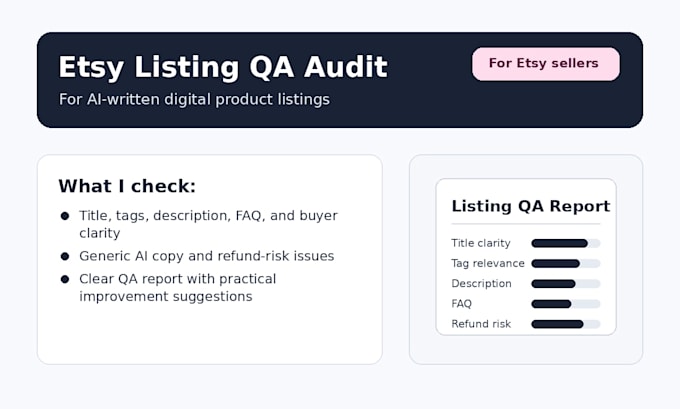Image resolution: width=680 pixels, height=409 pixels.
Task: Click the 'Title clarity' label
Action: tap(481, 243)
